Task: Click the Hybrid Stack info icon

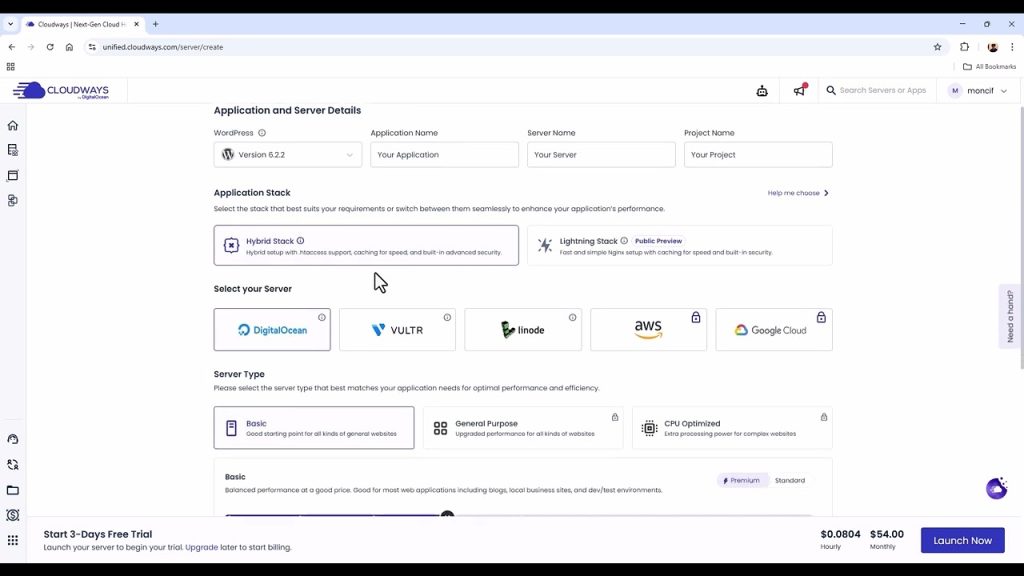Action: pyautogui.click(x=300, y=241)
